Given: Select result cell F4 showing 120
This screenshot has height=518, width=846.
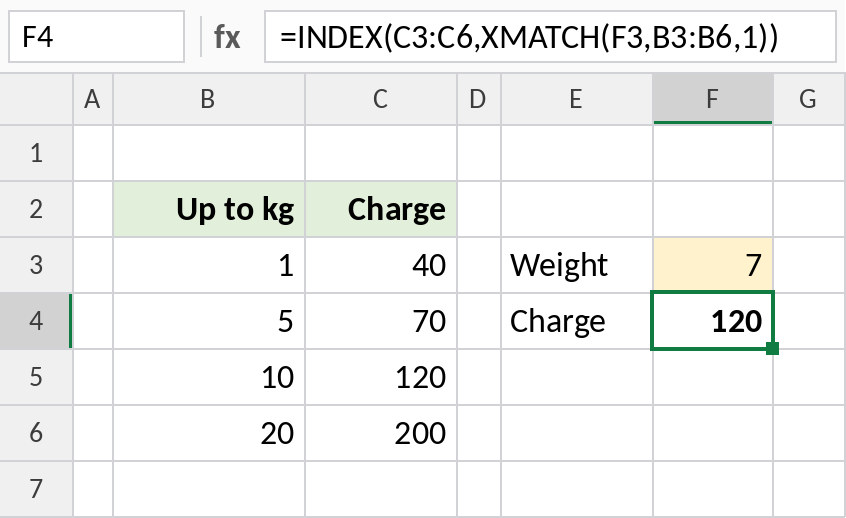Looking at the screenshot, I should 713,321.
